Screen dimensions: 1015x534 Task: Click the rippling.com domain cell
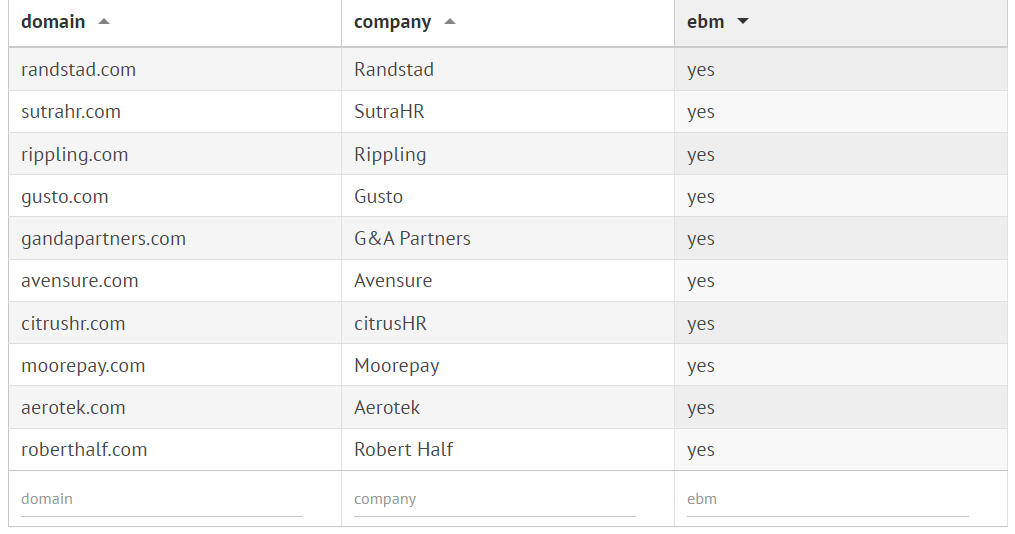[75, 155]
